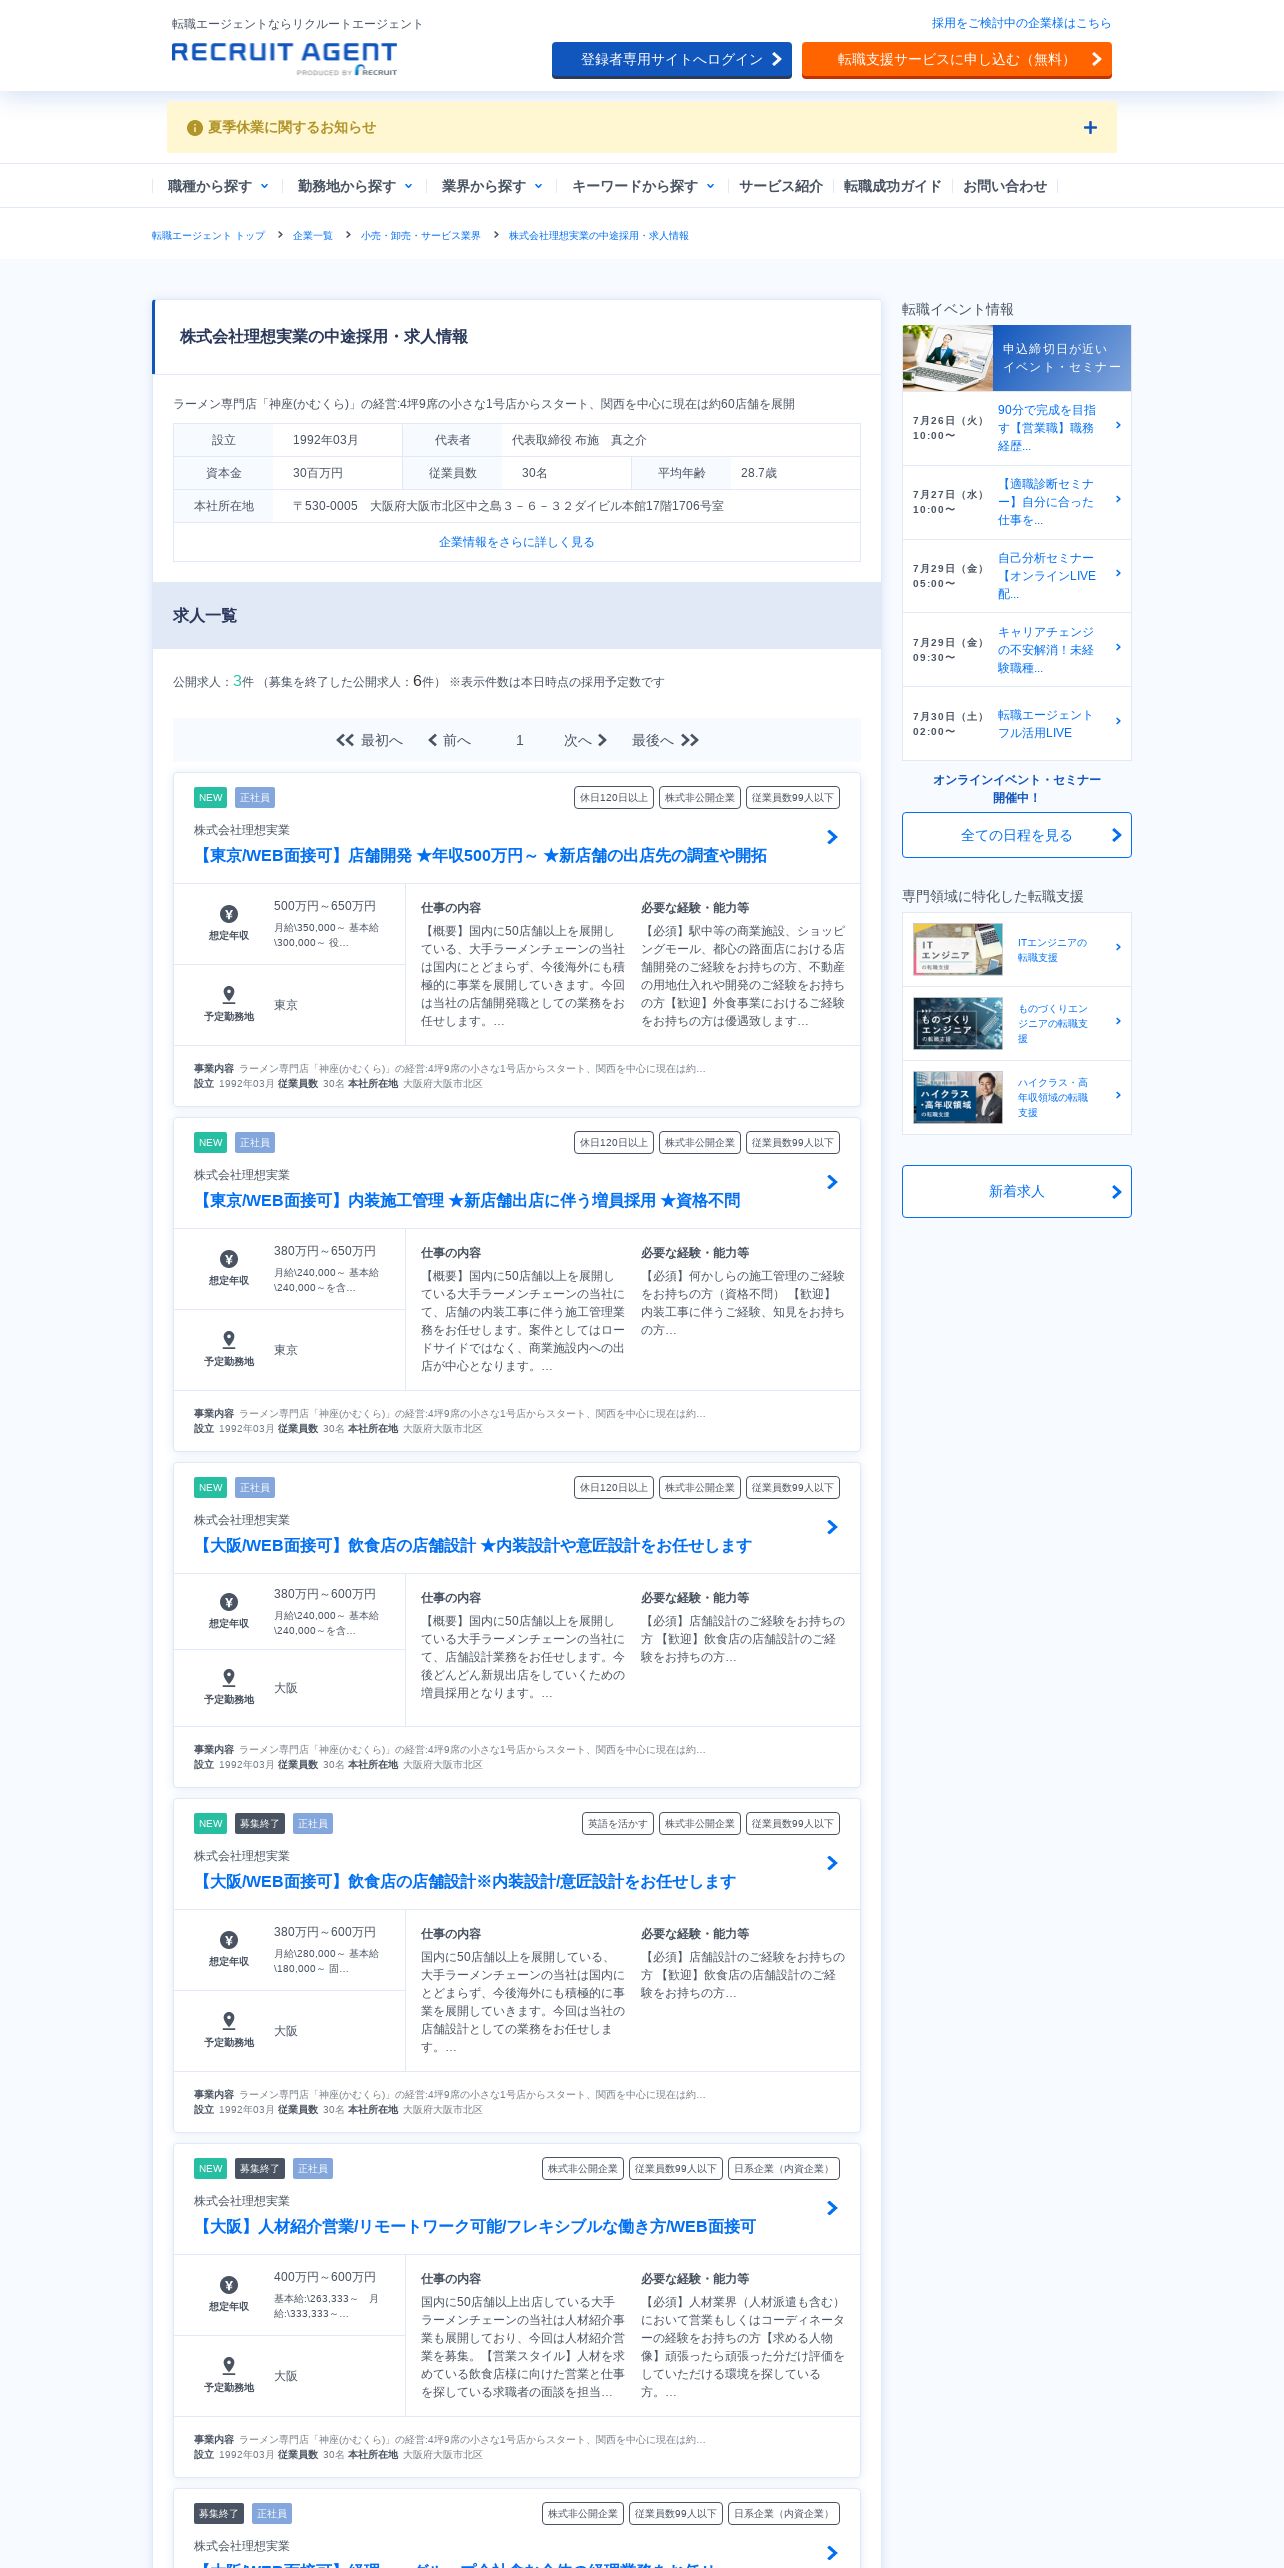Click location pin in 人材紹介営業 card

click(x=229, y=2366)
